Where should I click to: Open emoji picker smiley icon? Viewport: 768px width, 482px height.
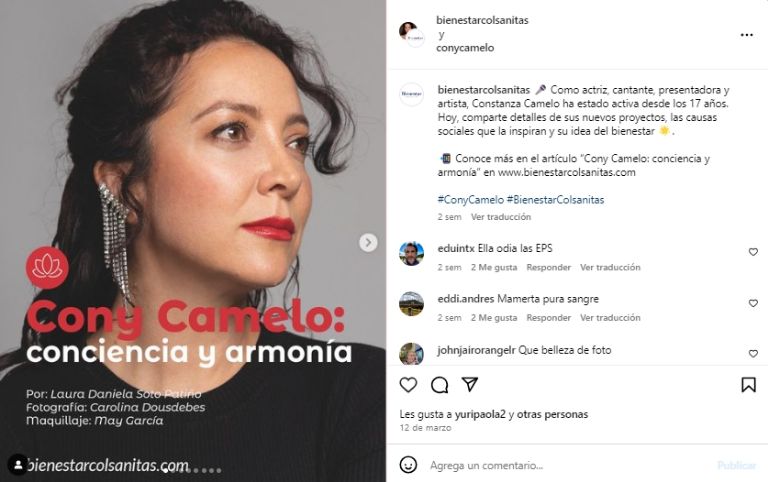click(x=408, y=464)
